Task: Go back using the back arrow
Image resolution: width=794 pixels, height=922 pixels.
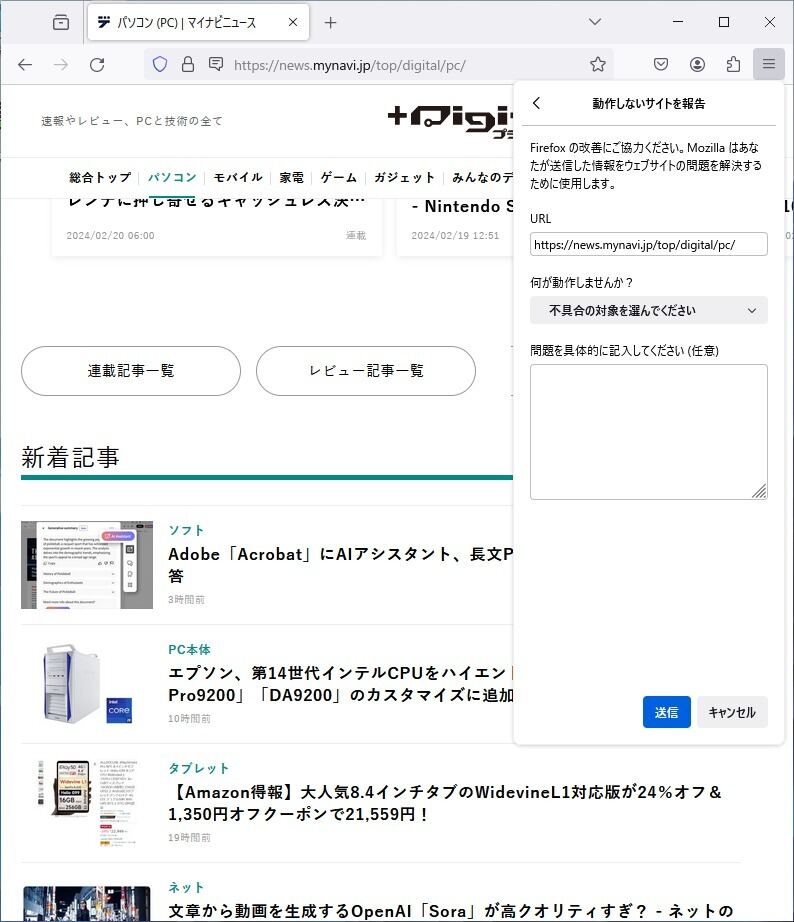Action: [x=25, y=65]
